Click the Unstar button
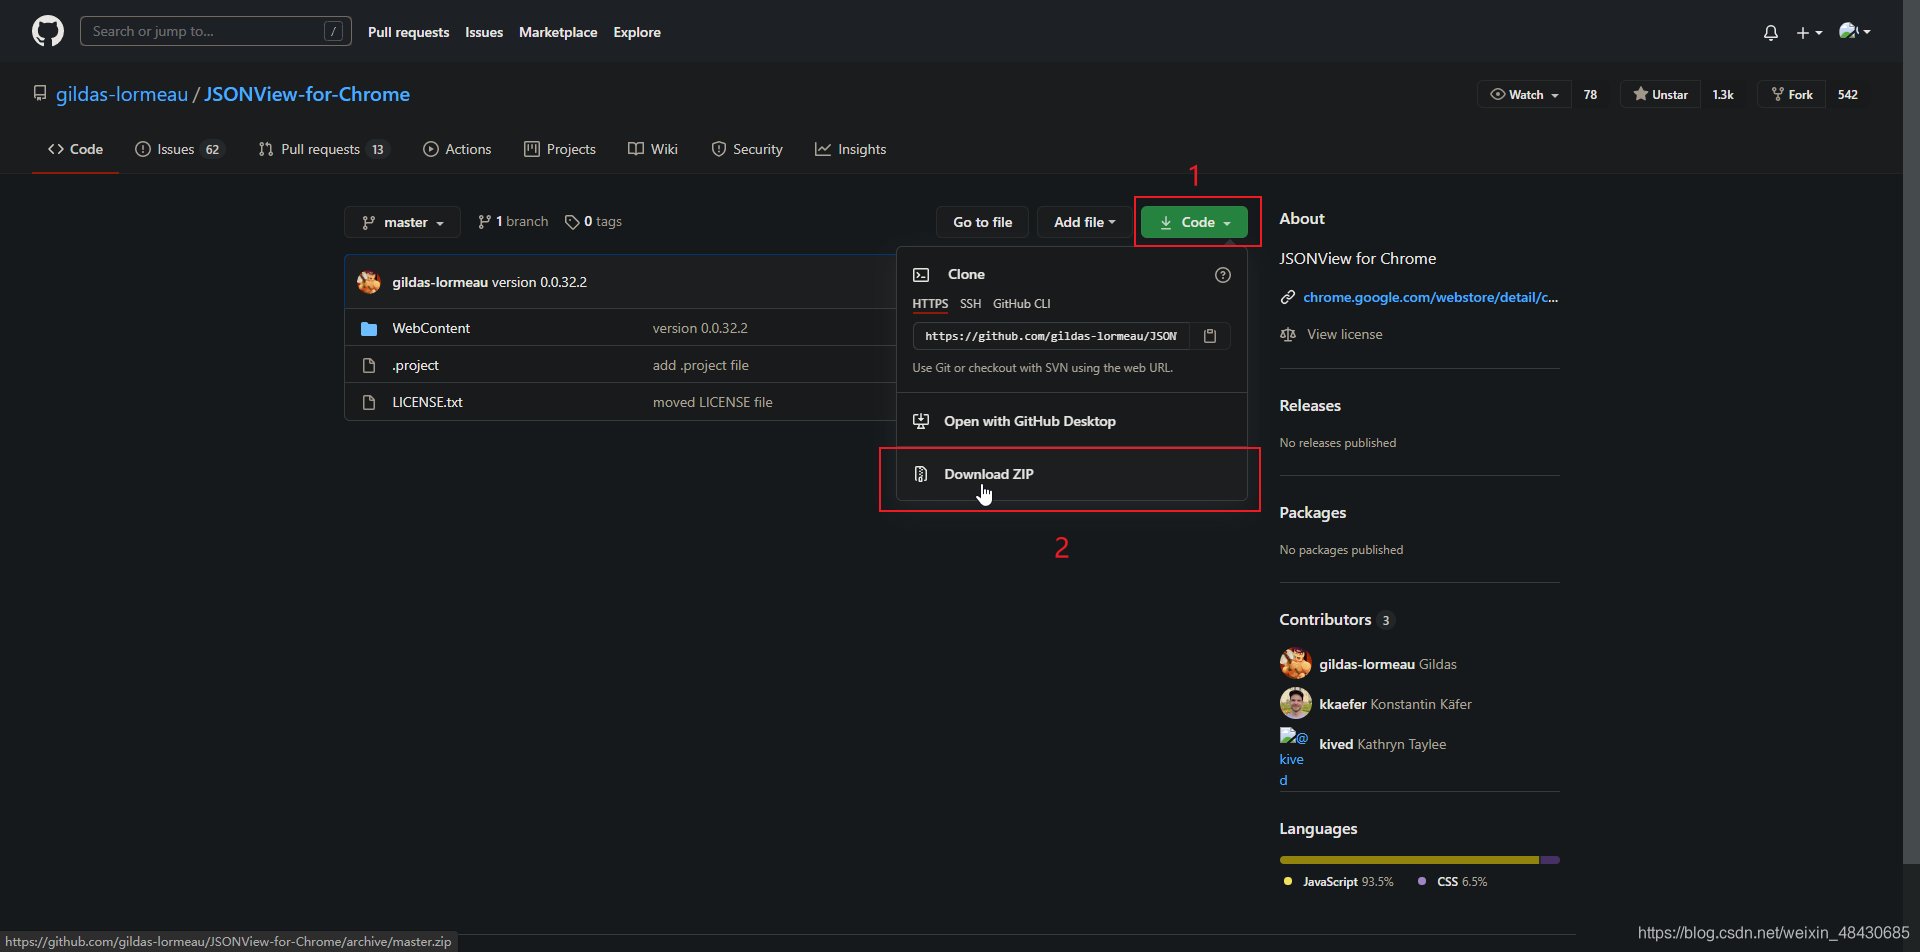Viewport: 1920px width, 952px height. (x=1660, y=94)
